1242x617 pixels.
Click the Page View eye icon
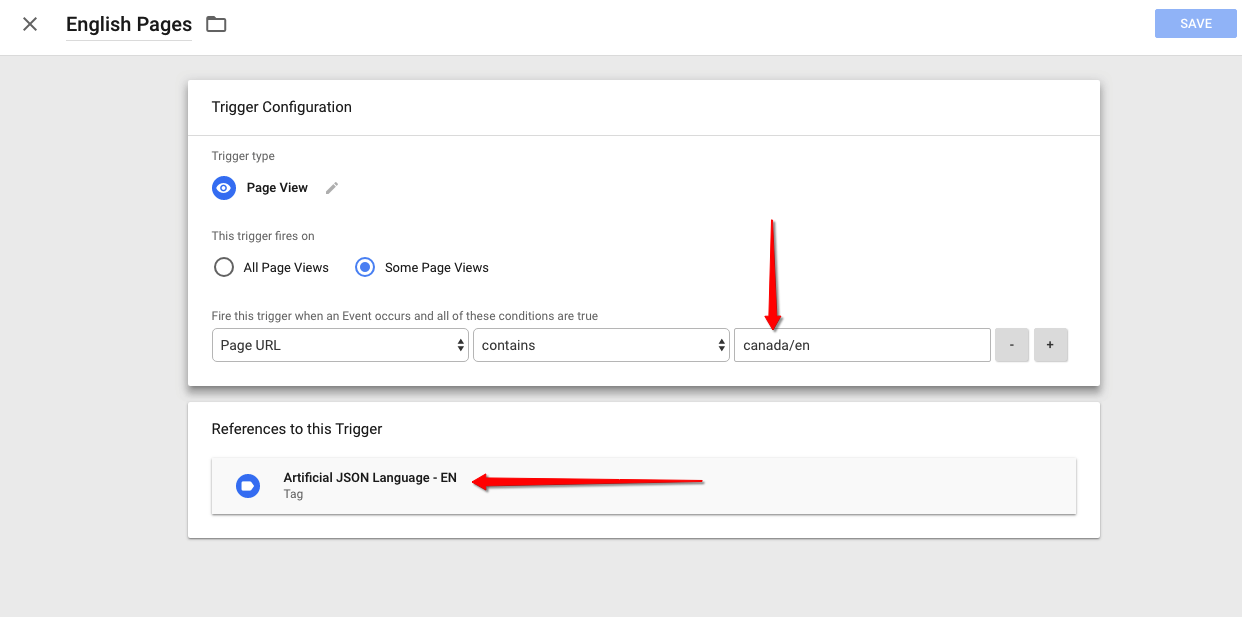(224, 188)
